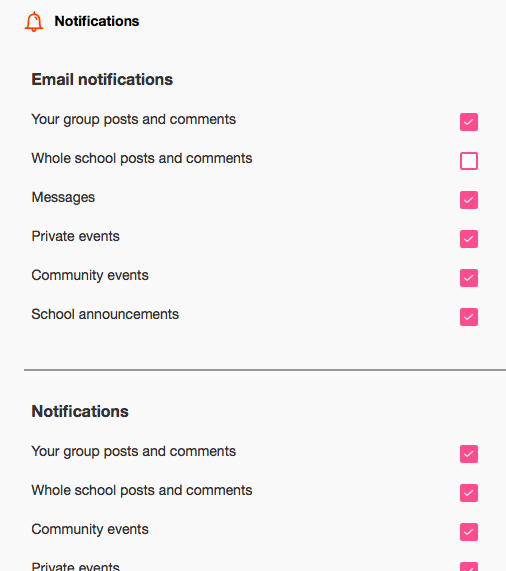The image size is (506, 571).
Task: Click lower section 'Your group posts and comments' label
Action: pos(134,452)
